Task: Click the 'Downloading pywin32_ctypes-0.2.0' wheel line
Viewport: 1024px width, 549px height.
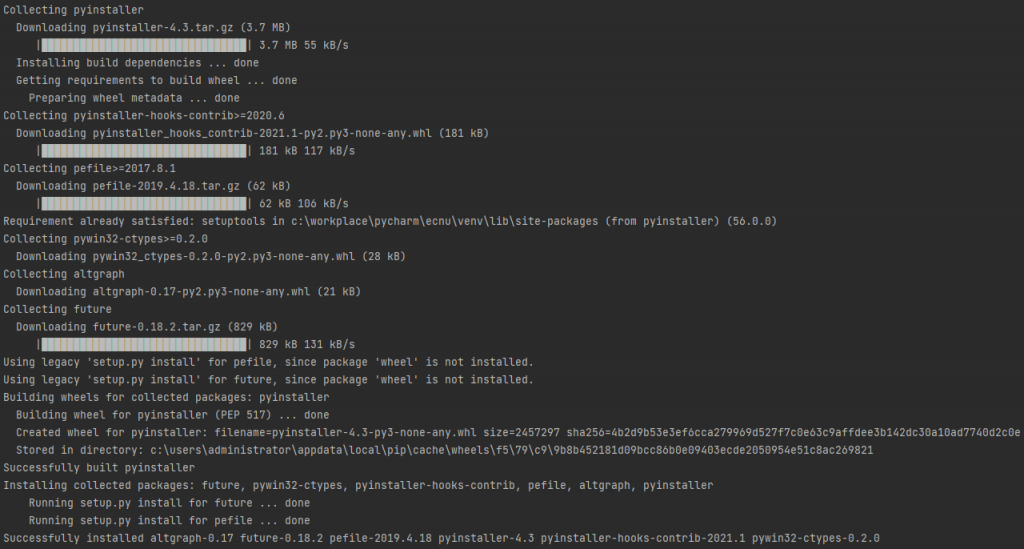Action: point(211,257)
